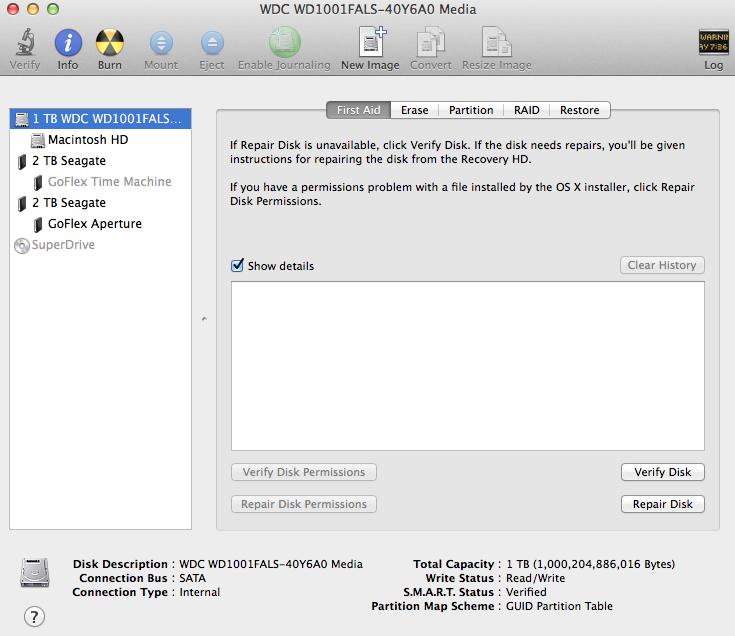Click inside the empty details log area

coord(468,366)
